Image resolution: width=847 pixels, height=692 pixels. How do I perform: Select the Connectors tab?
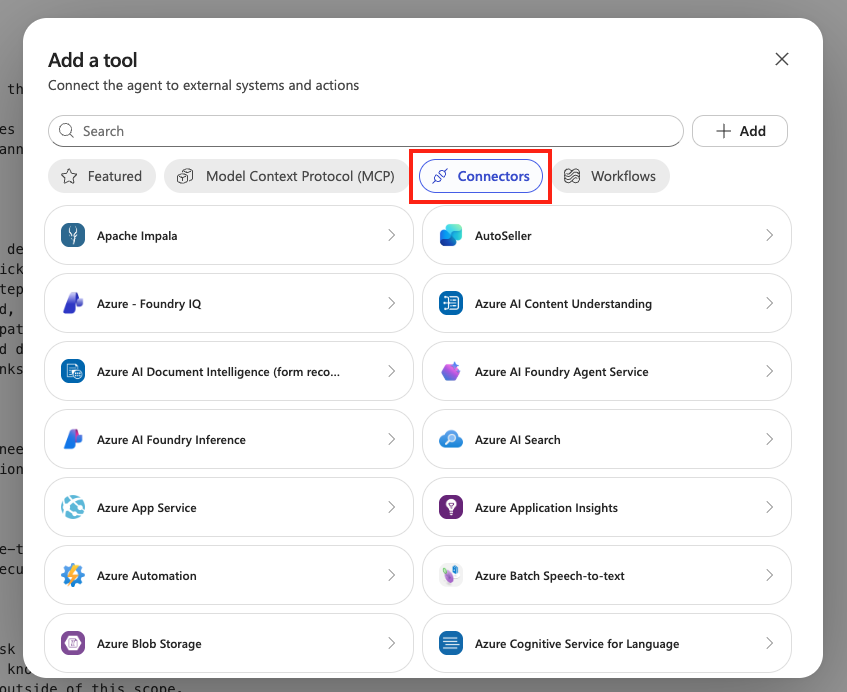click(x=481, y=176)
